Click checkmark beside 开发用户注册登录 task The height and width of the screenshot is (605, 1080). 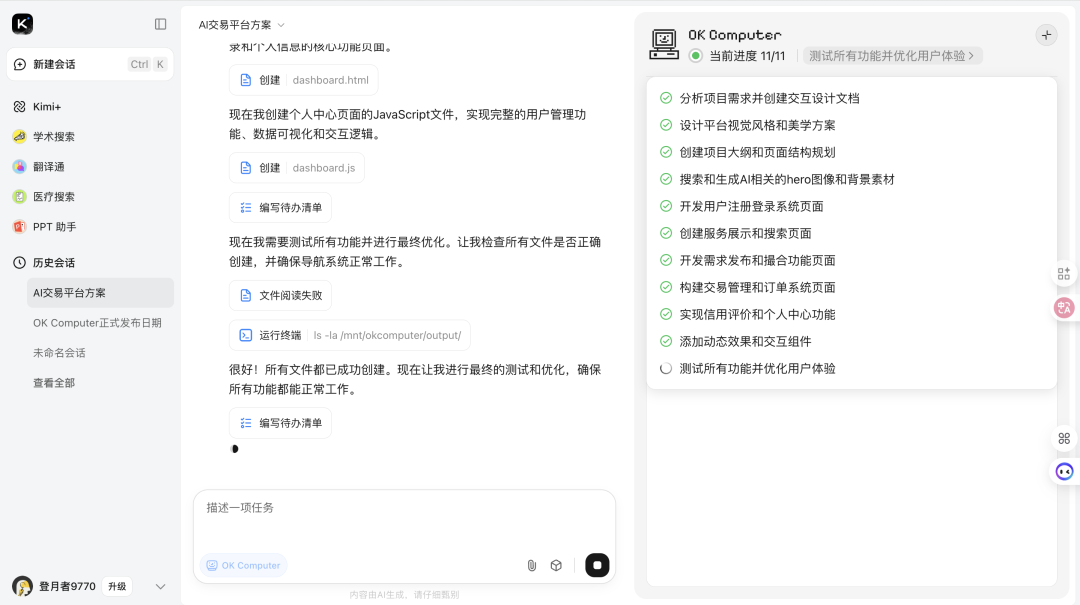[665, 206]
